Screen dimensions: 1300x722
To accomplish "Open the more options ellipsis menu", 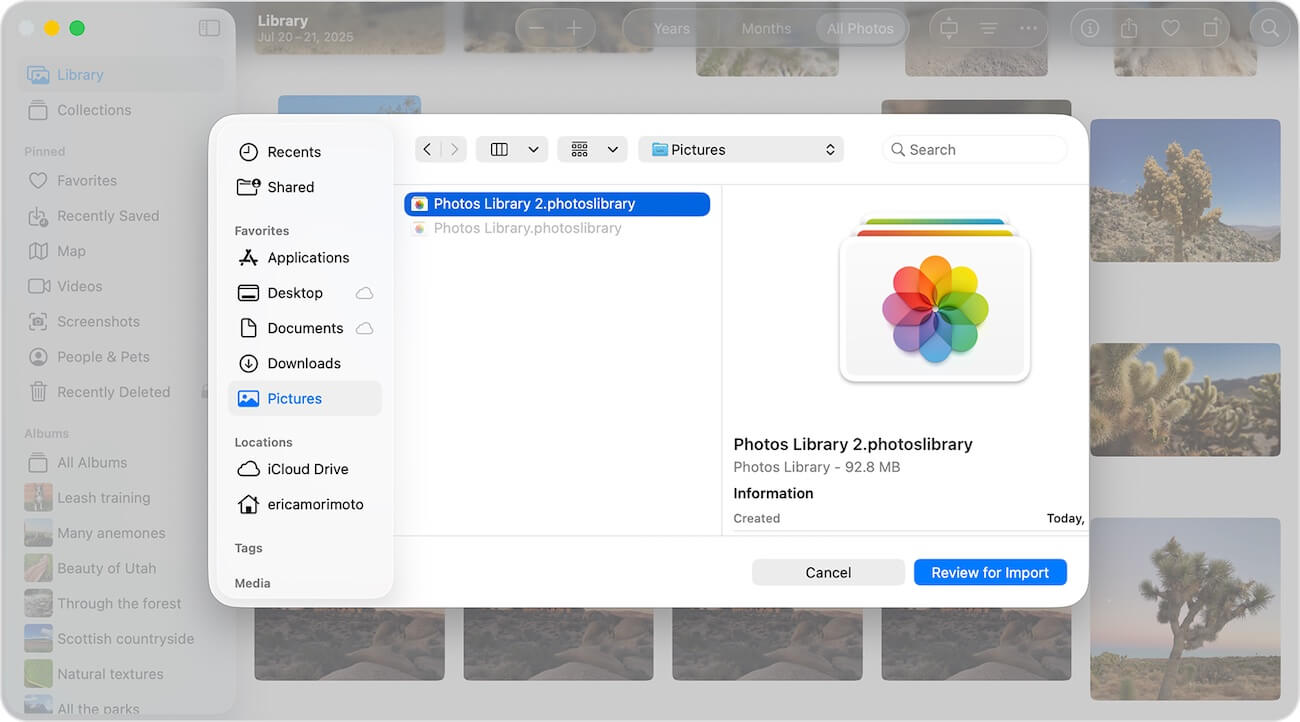I will point(1028,28).
